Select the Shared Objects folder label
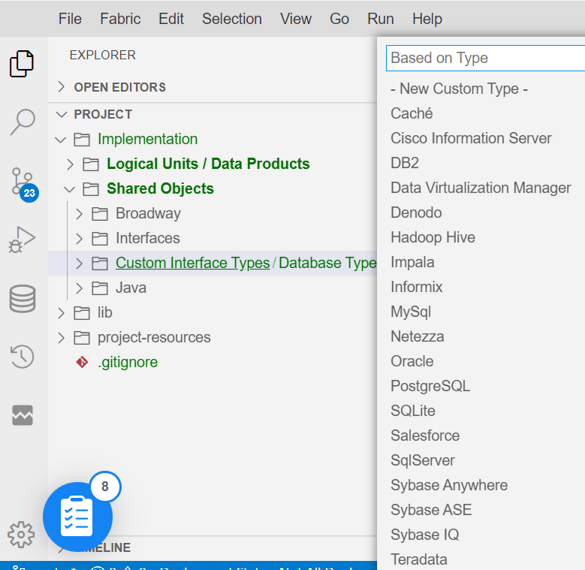585x570 pixels. click(x=160, y=189)
